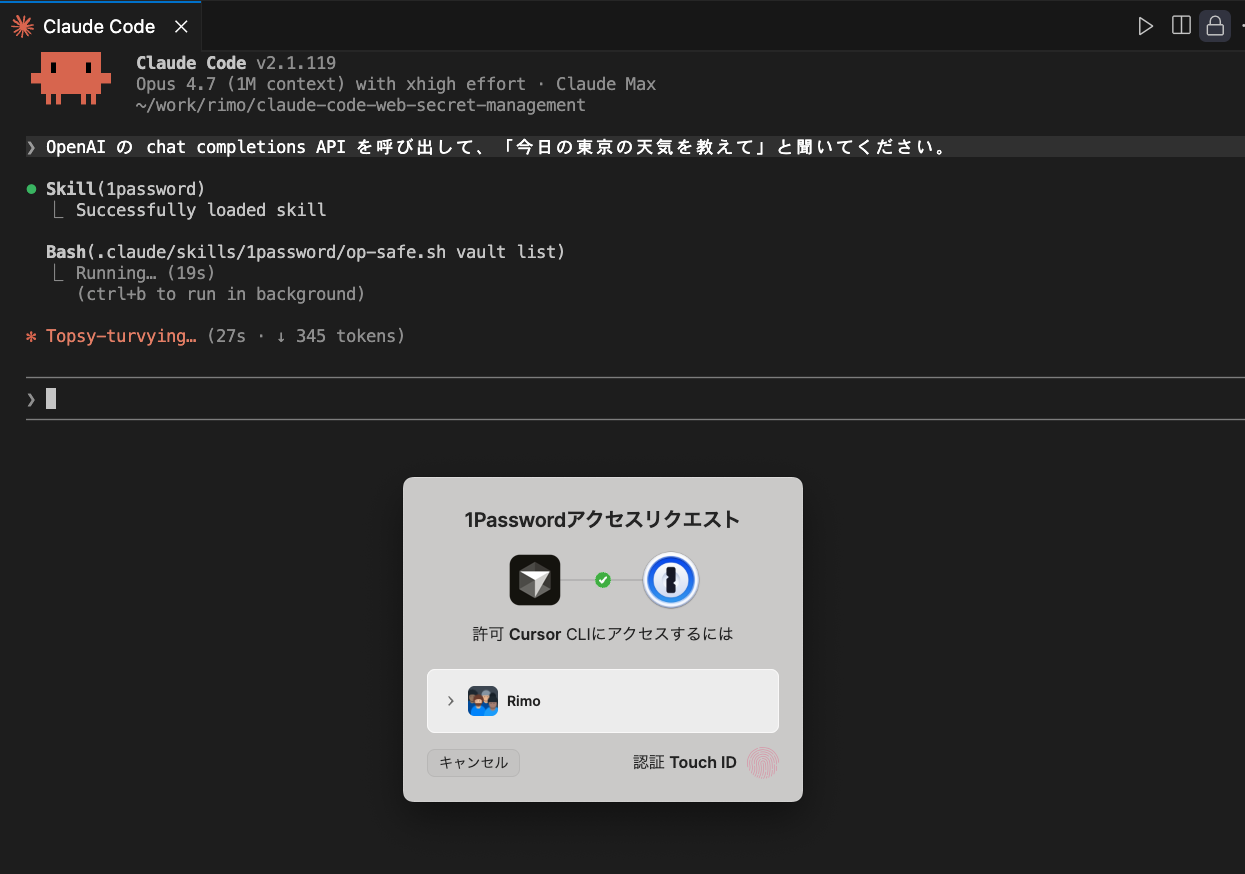Click the green bullet beside Skill

click(x=31, y=189)
